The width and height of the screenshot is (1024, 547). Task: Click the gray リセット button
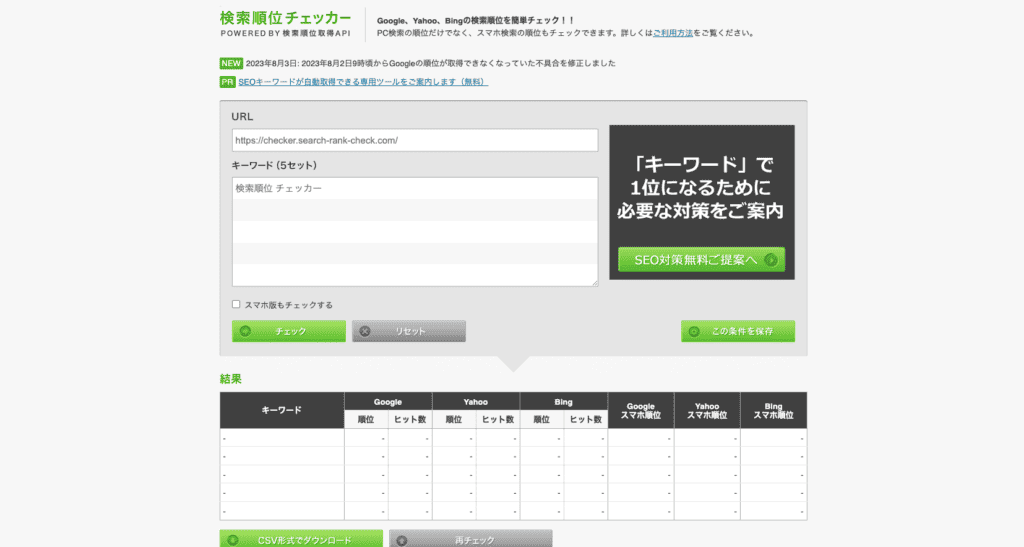(409, 331)
